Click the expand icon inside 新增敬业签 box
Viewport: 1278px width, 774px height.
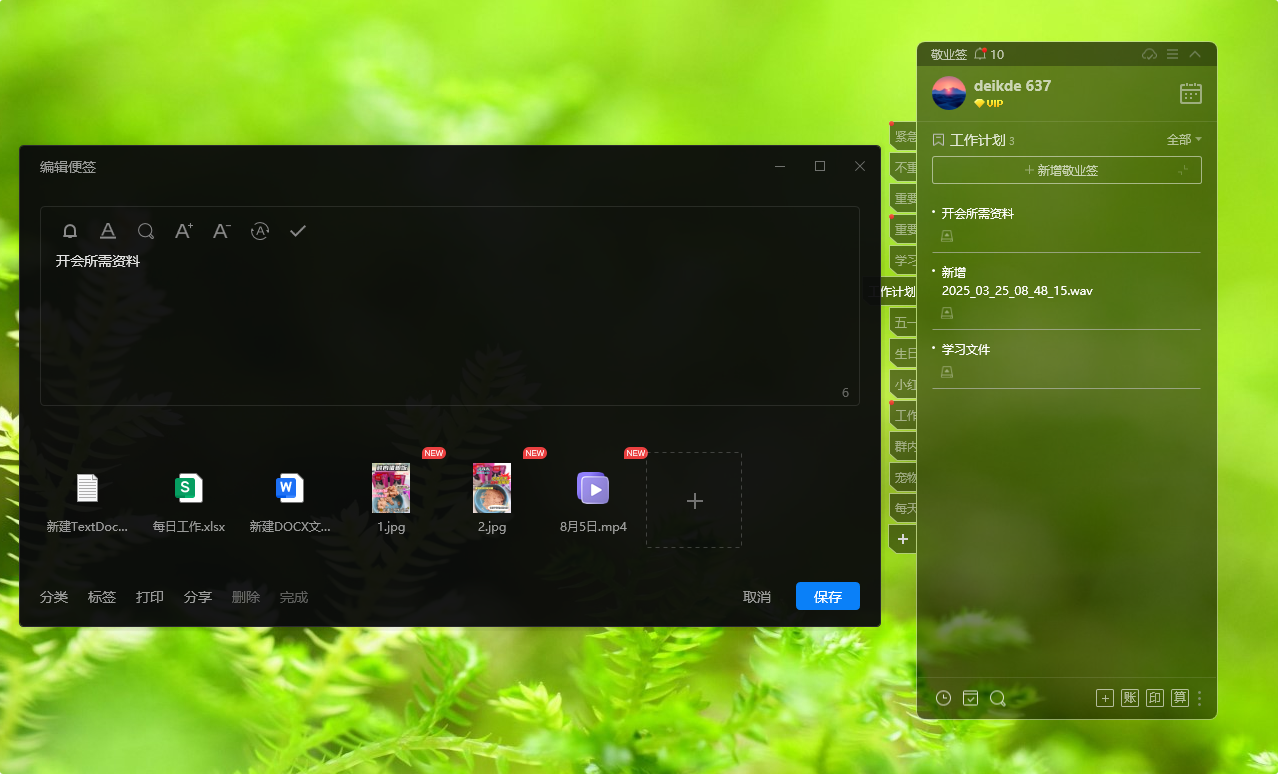click(x=1184, y=170)
